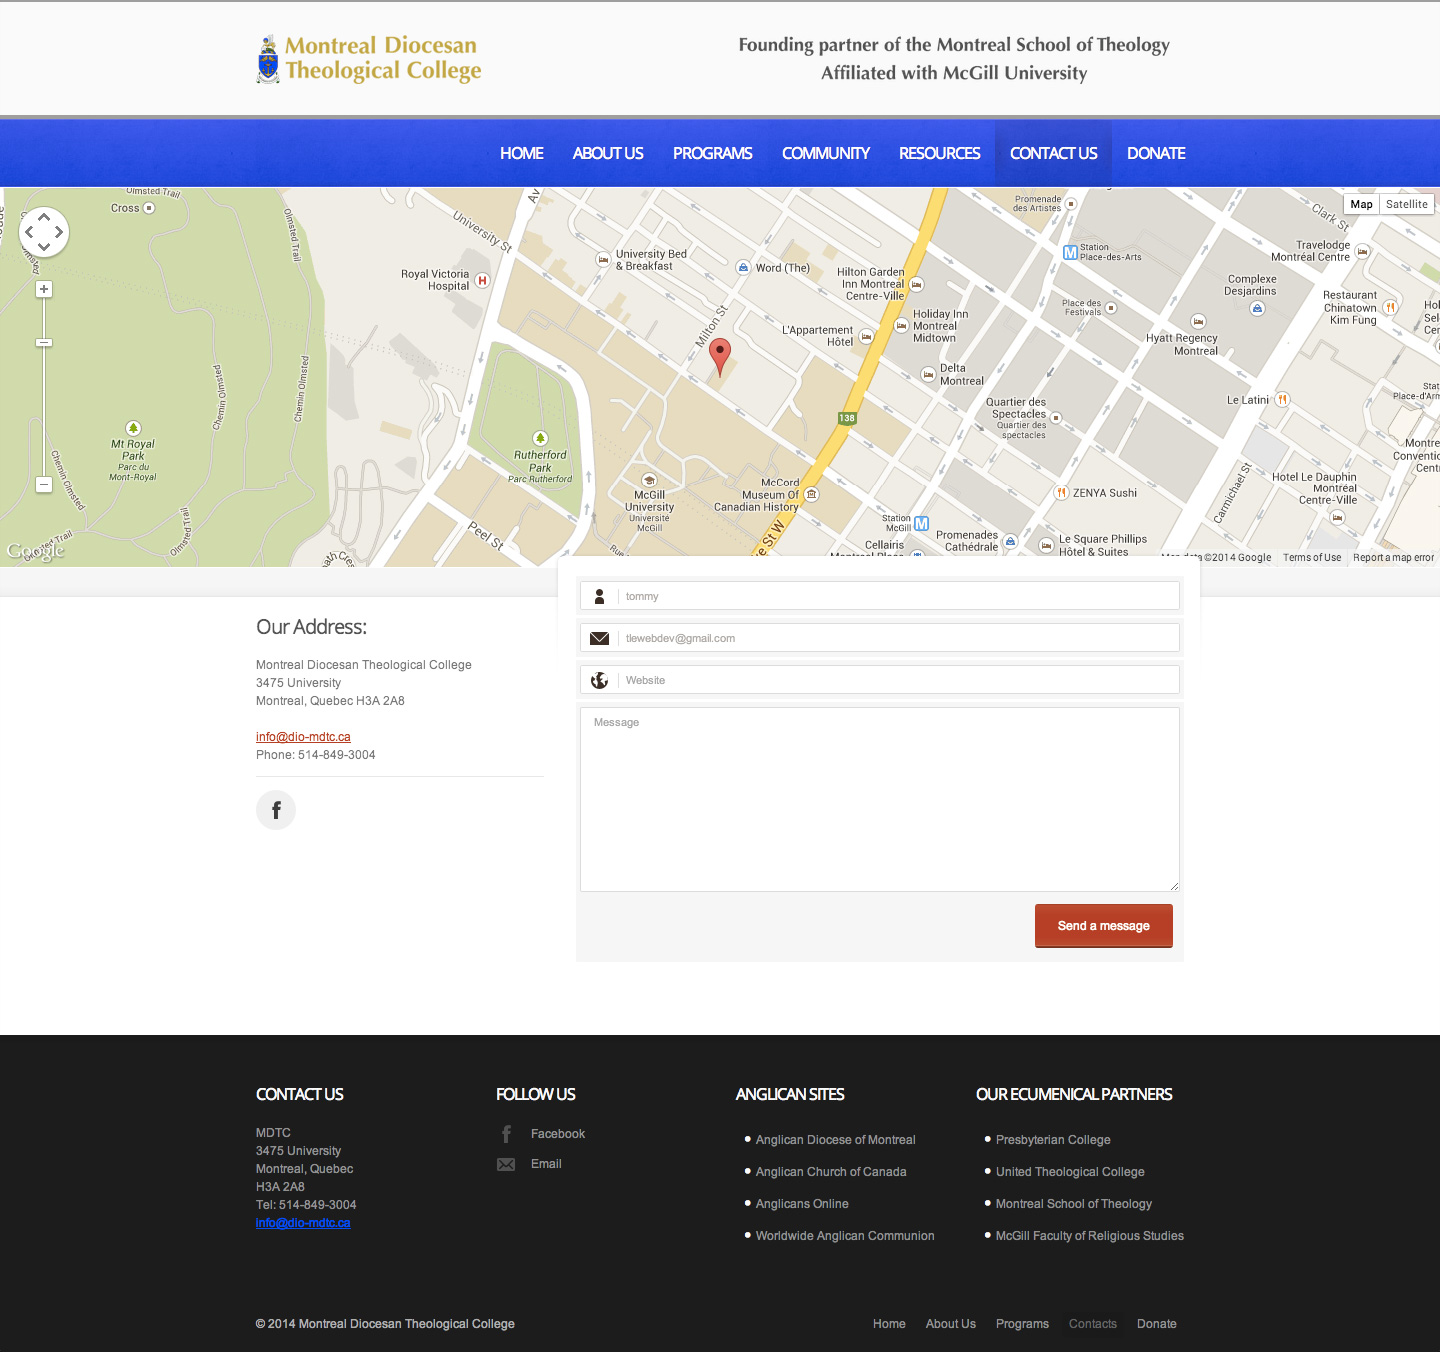Screen dimensions: 1440x1352
Task: Zoom out the map with minus button
Action: (44, 484)
